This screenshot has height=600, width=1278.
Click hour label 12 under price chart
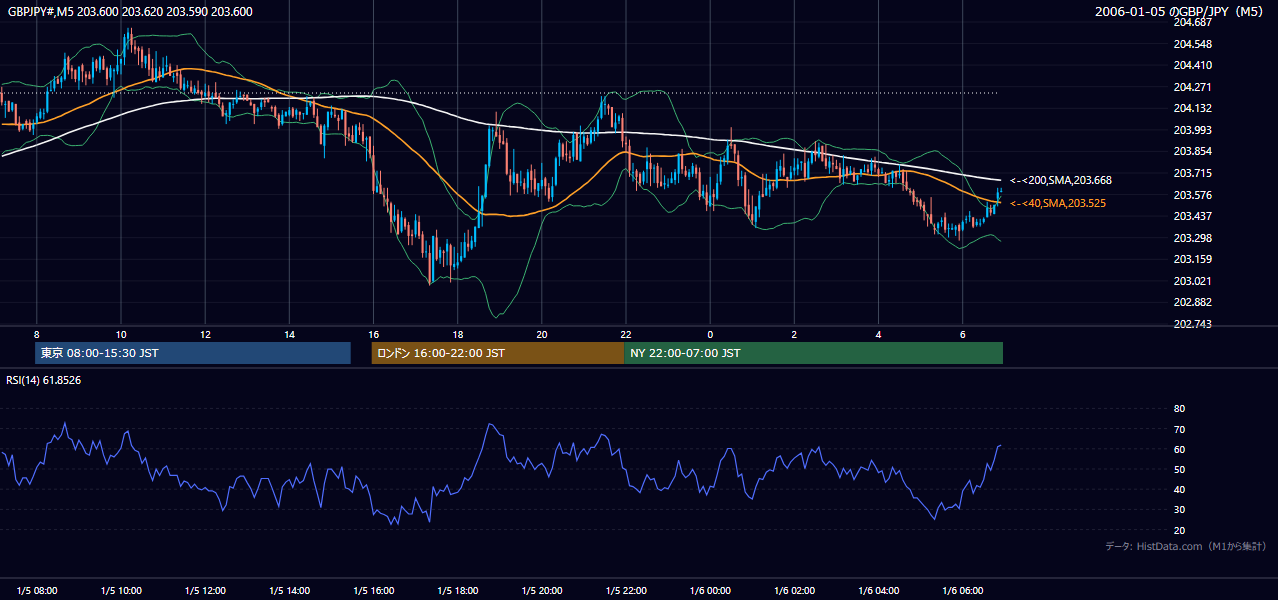pyautogui.click(x=205, y=334)
